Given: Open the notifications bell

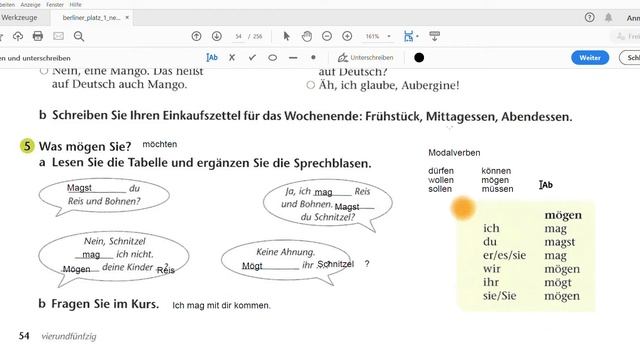Looking at the screenshot, I should coord(608,17).
